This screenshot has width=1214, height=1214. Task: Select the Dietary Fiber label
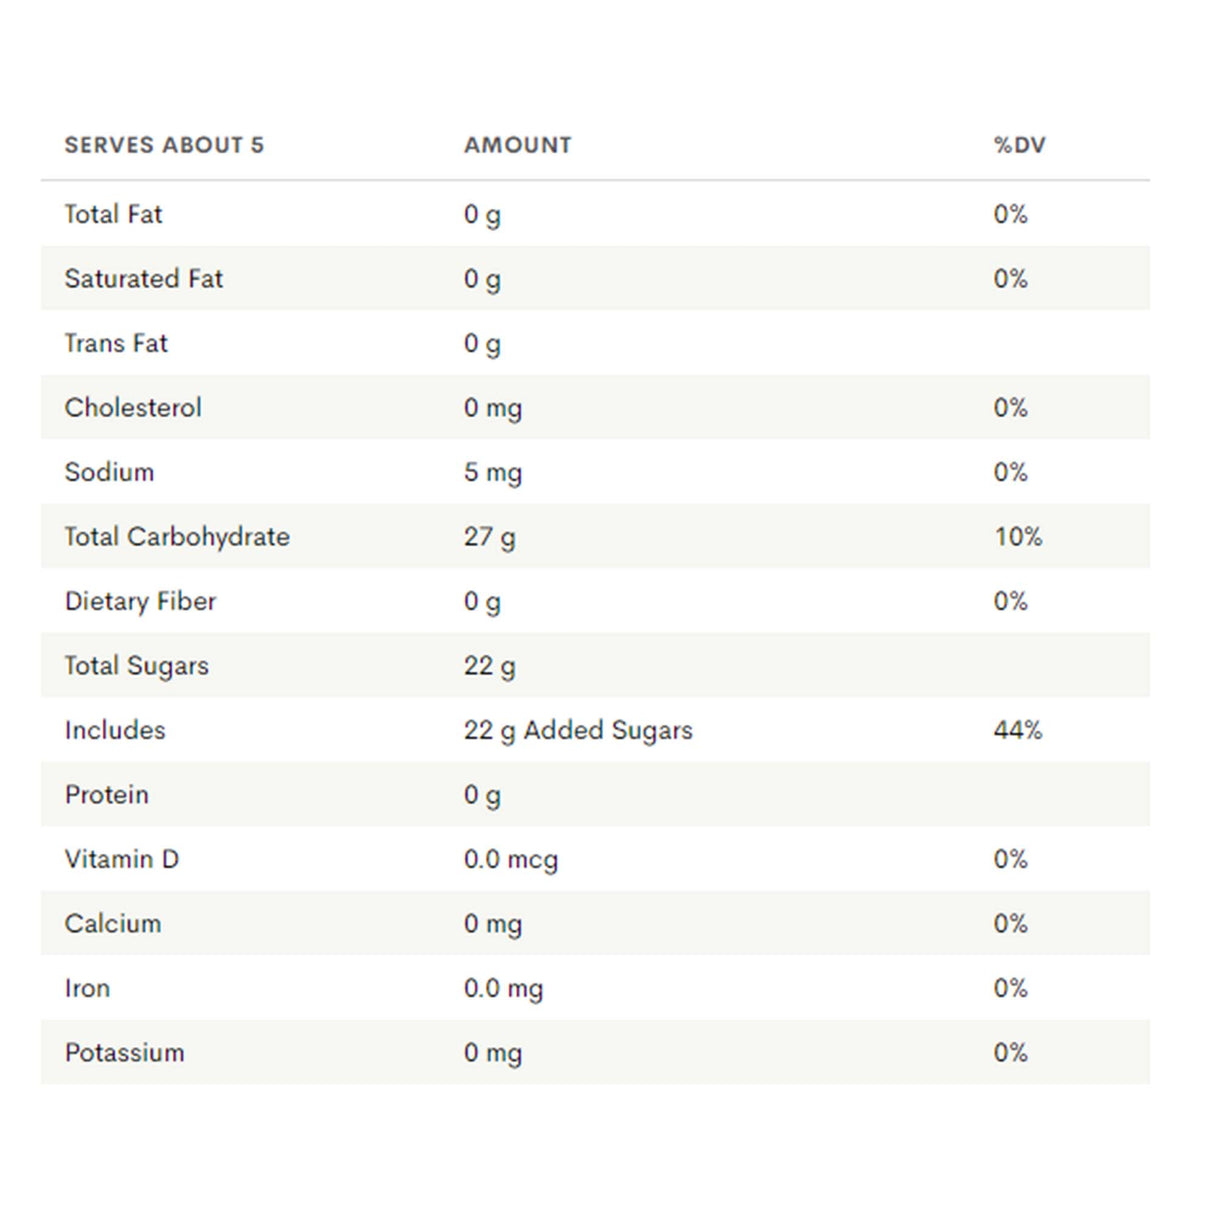click(140, 601)
